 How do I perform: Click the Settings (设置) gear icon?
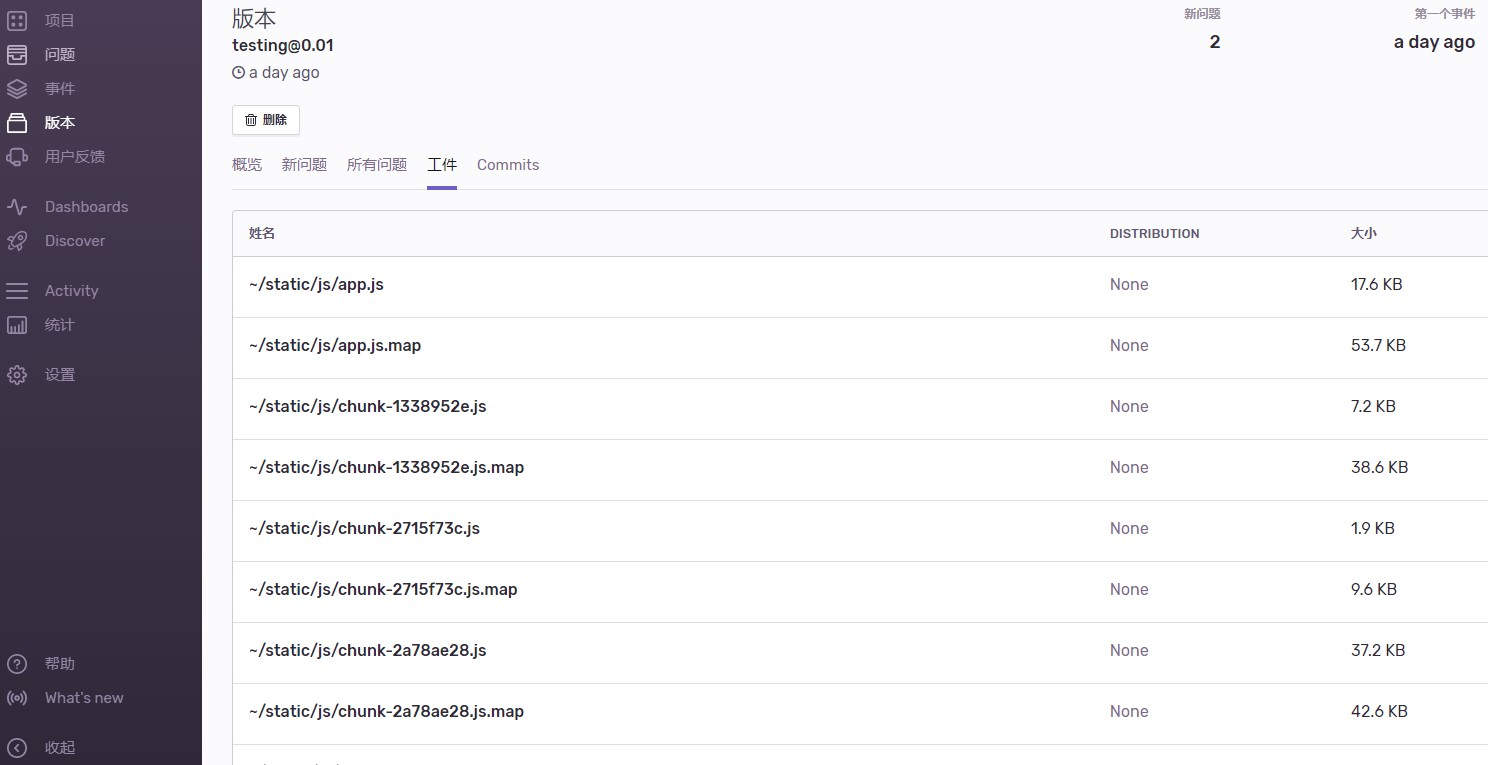(17, 374)
